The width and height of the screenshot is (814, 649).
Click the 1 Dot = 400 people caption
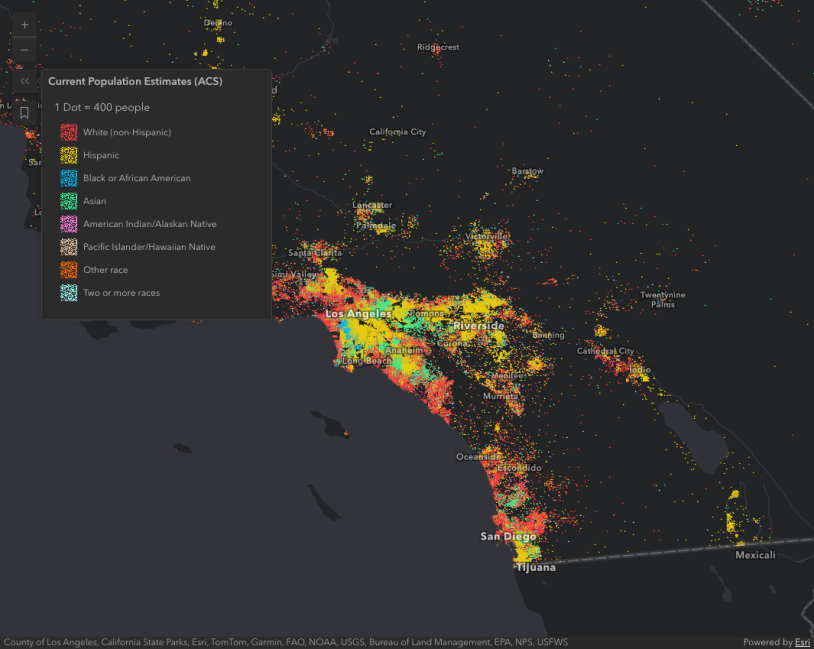tap(100, 107)
